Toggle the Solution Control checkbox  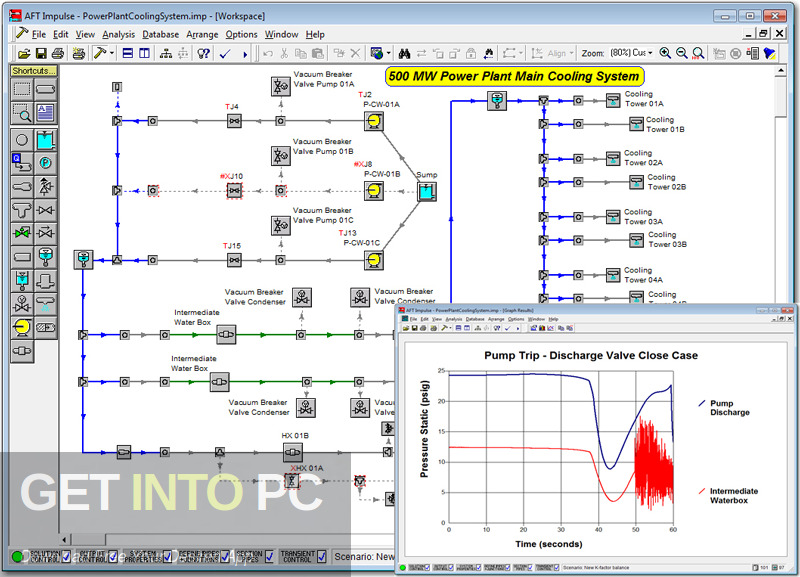coord(66,557)
